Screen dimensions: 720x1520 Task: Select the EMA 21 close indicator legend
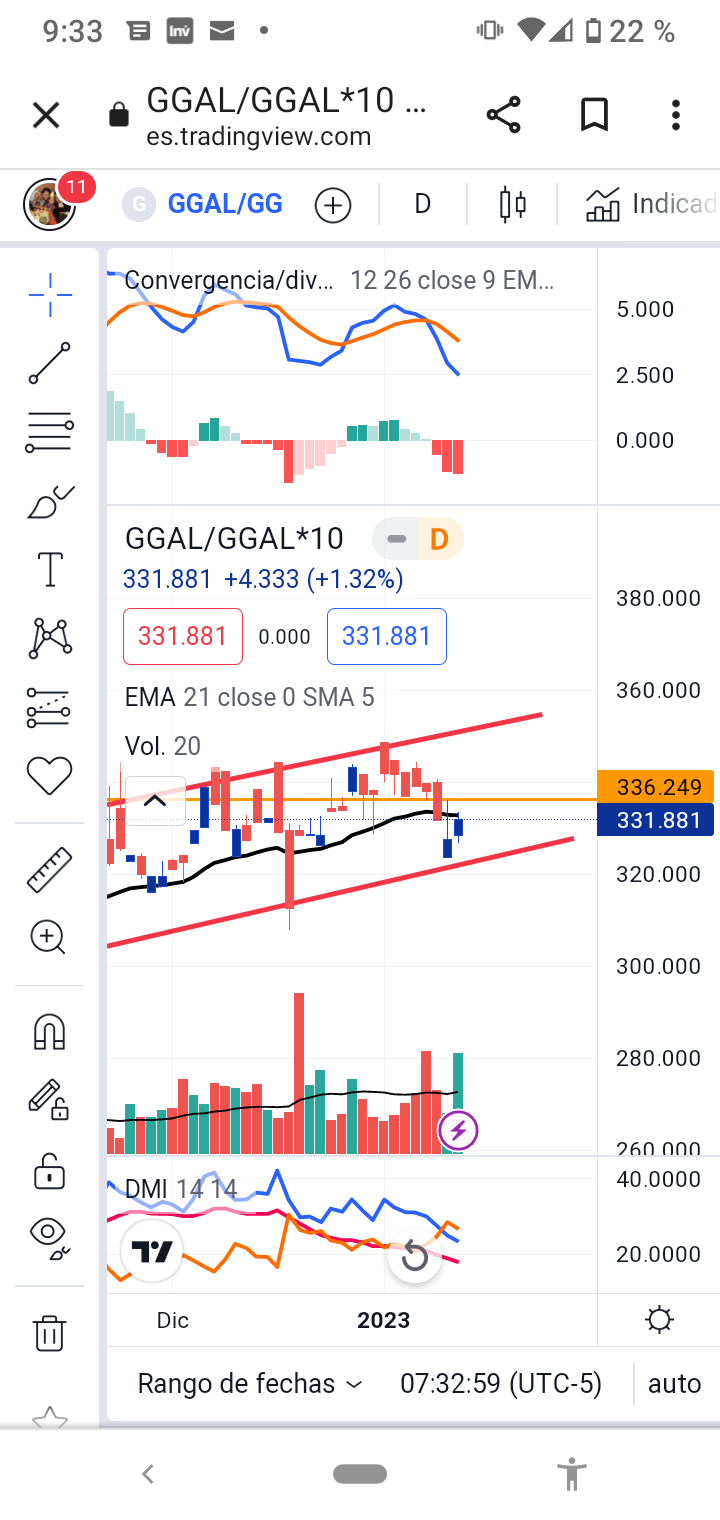250,697
